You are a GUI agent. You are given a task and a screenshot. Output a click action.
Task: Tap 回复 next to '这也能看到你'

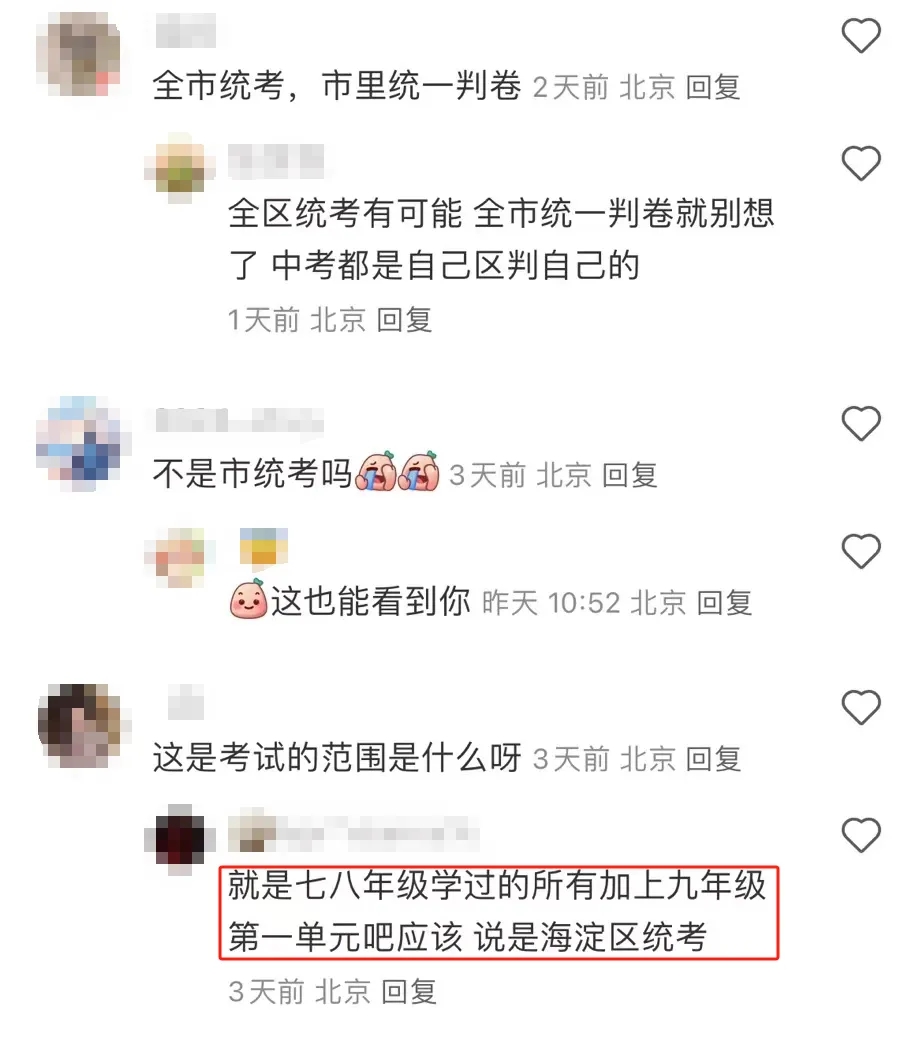[x=725, y=603]
